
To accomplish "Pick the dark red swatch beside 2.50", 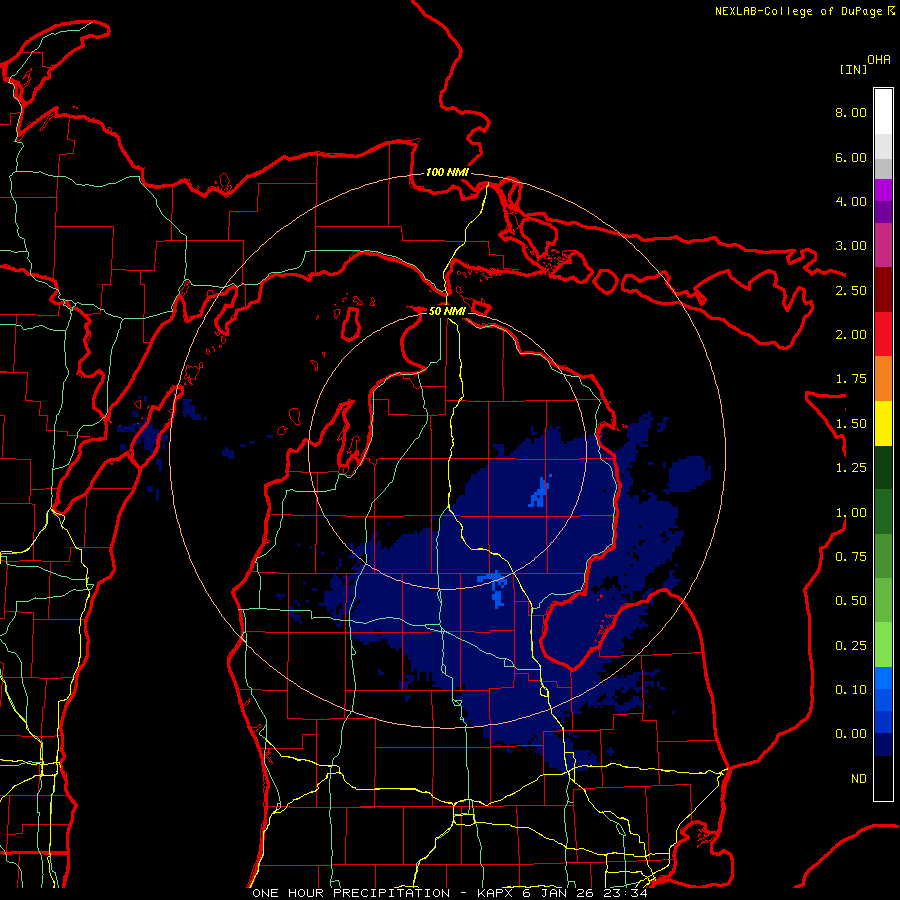I will tap(883, 290).
